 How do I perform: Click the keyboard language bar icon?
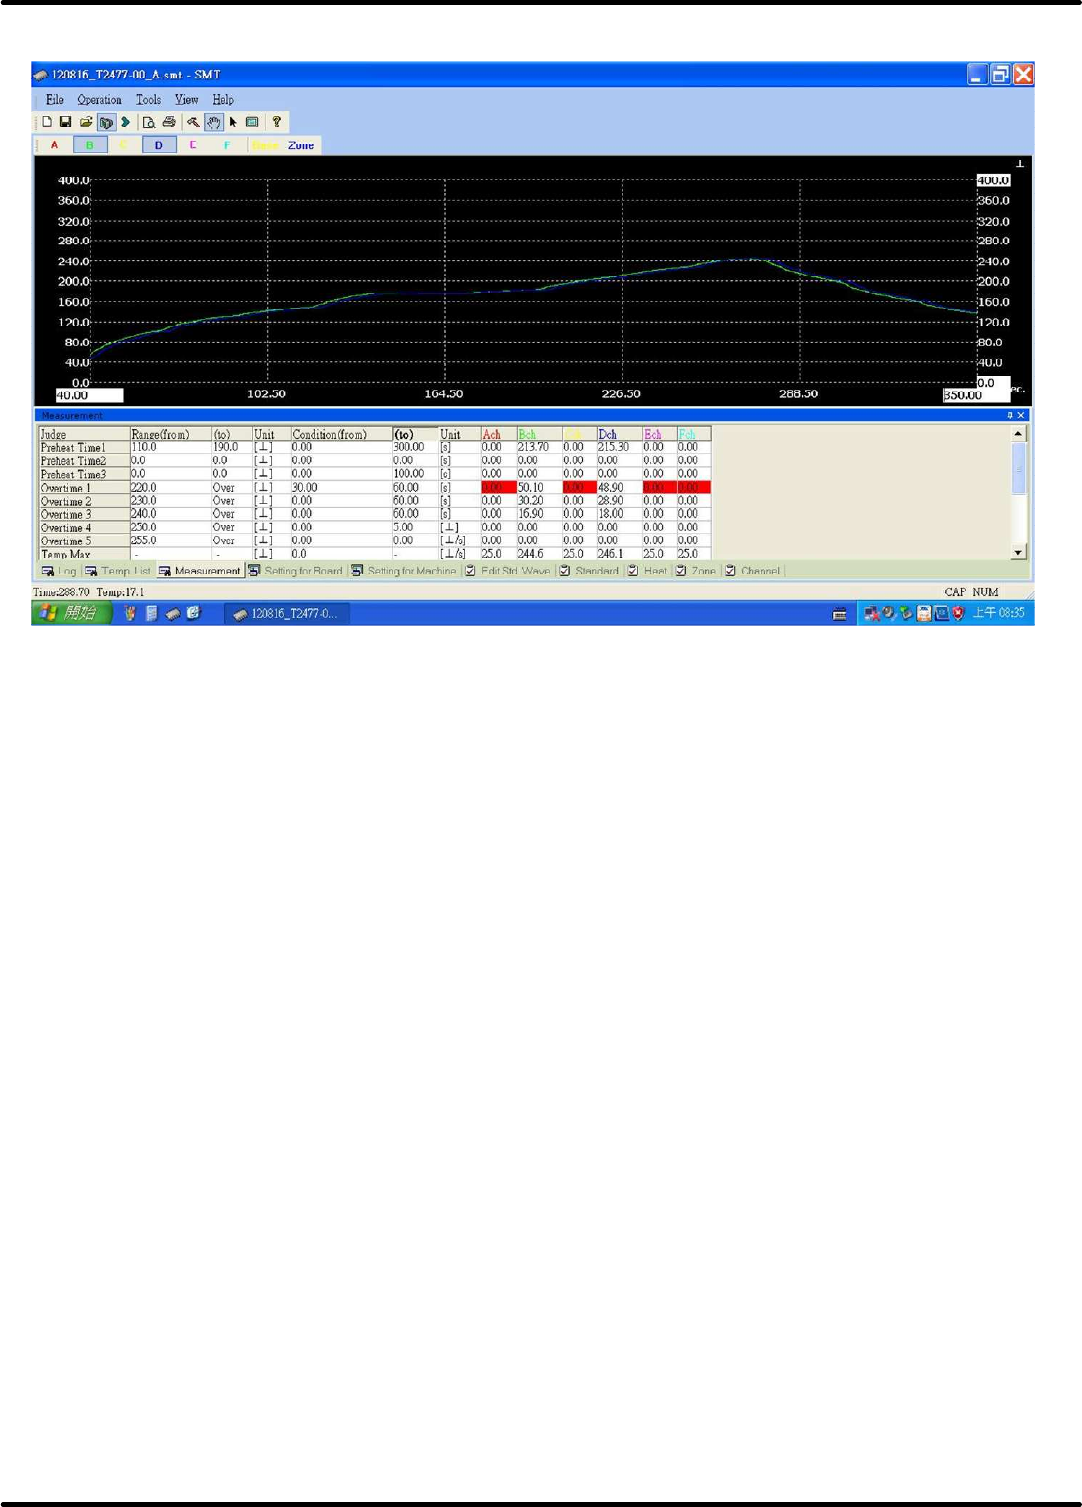[840, 614]
